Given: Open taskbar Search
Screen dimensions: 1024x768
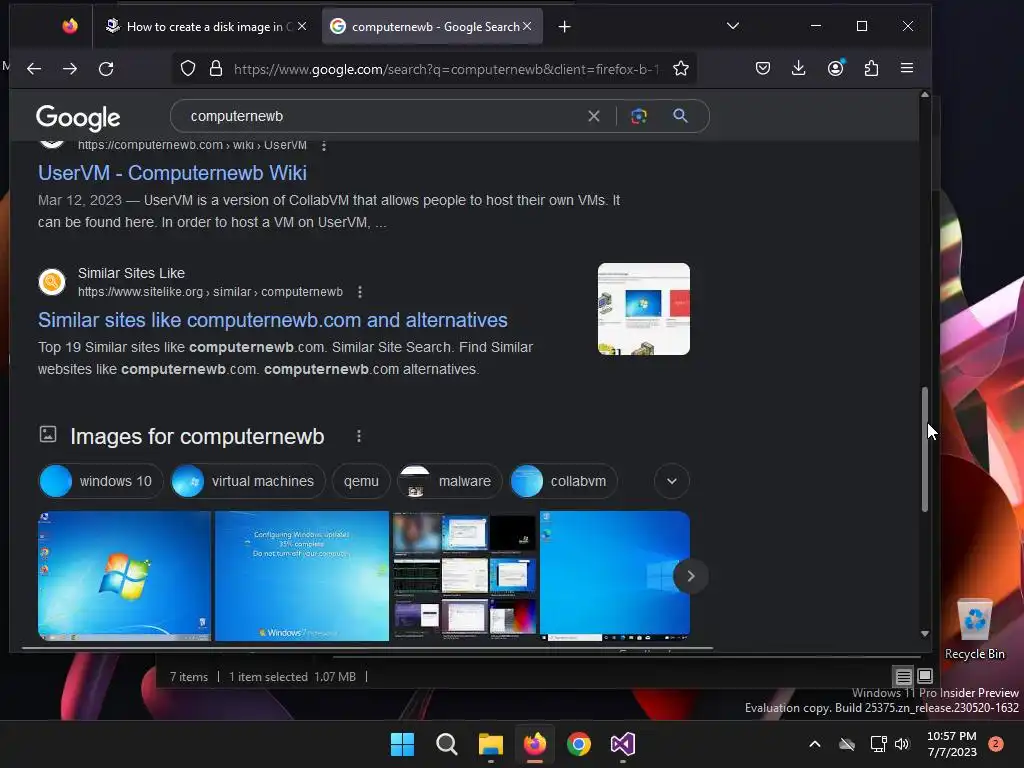Looking at the screenshot, I should click(447, 744).
